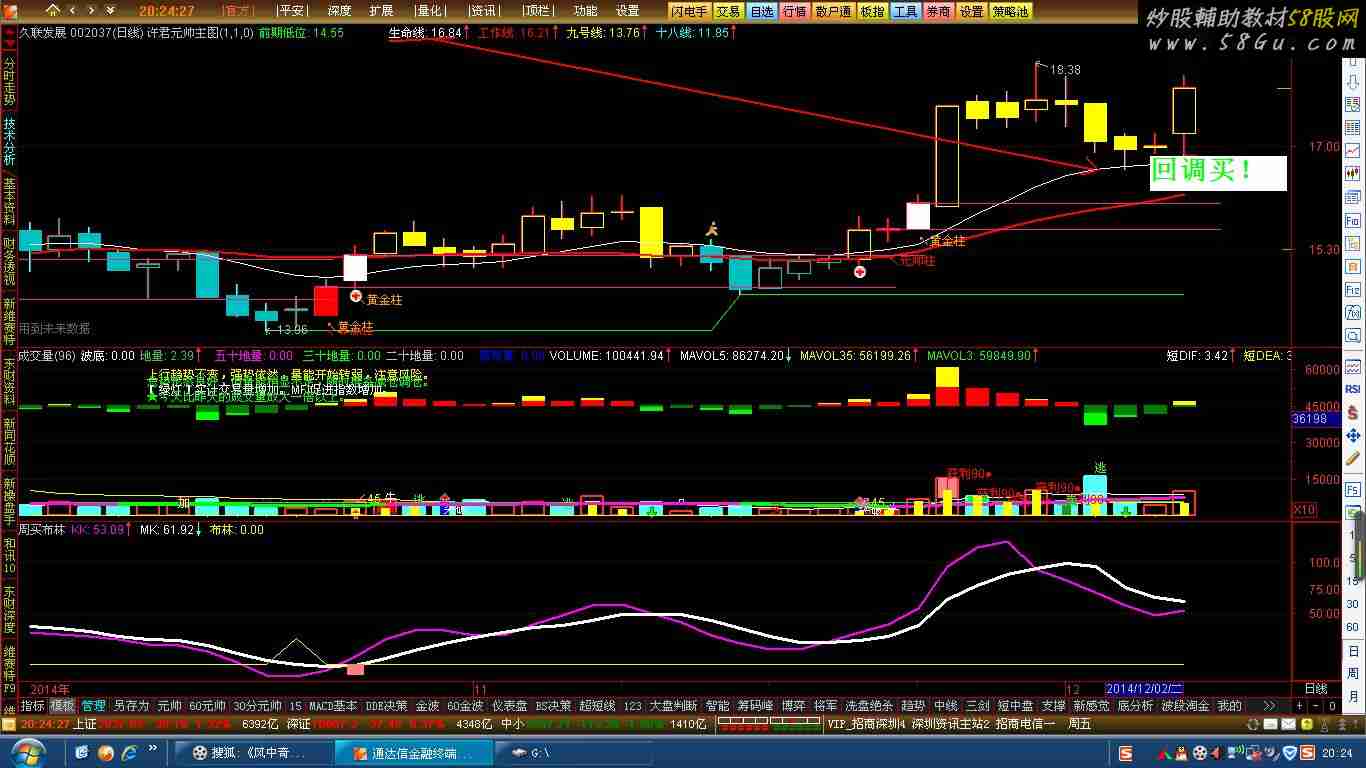Click the down arrow icon in right toolbar
The height and width of the screenshot is (768, 1366).
tap(1353, 81)
